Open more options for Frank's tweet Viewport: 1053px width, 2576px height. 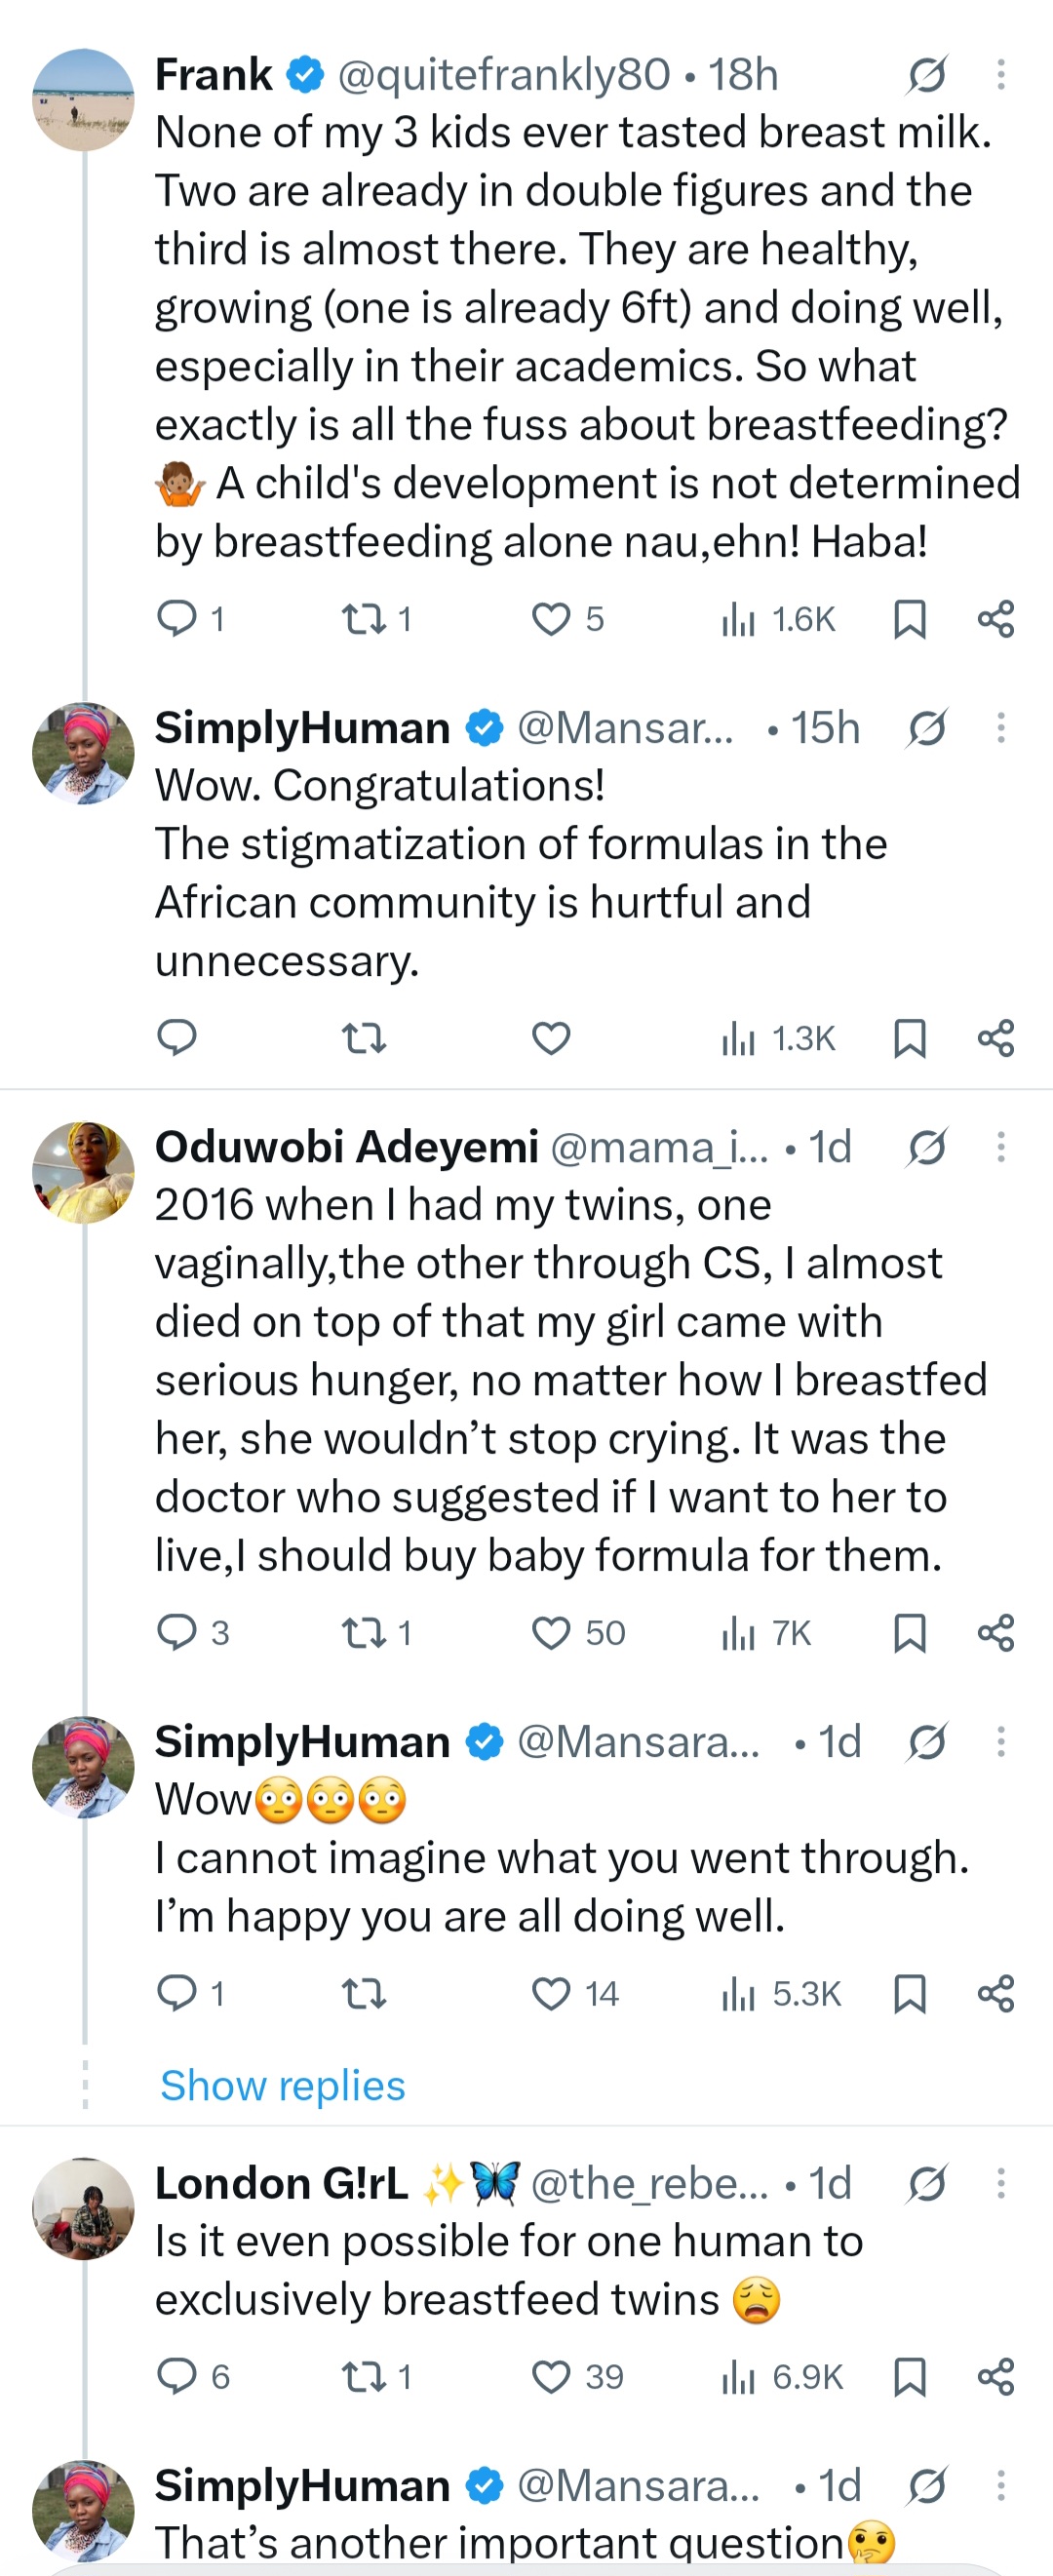pyautogui.click(x=1000, y=74)
